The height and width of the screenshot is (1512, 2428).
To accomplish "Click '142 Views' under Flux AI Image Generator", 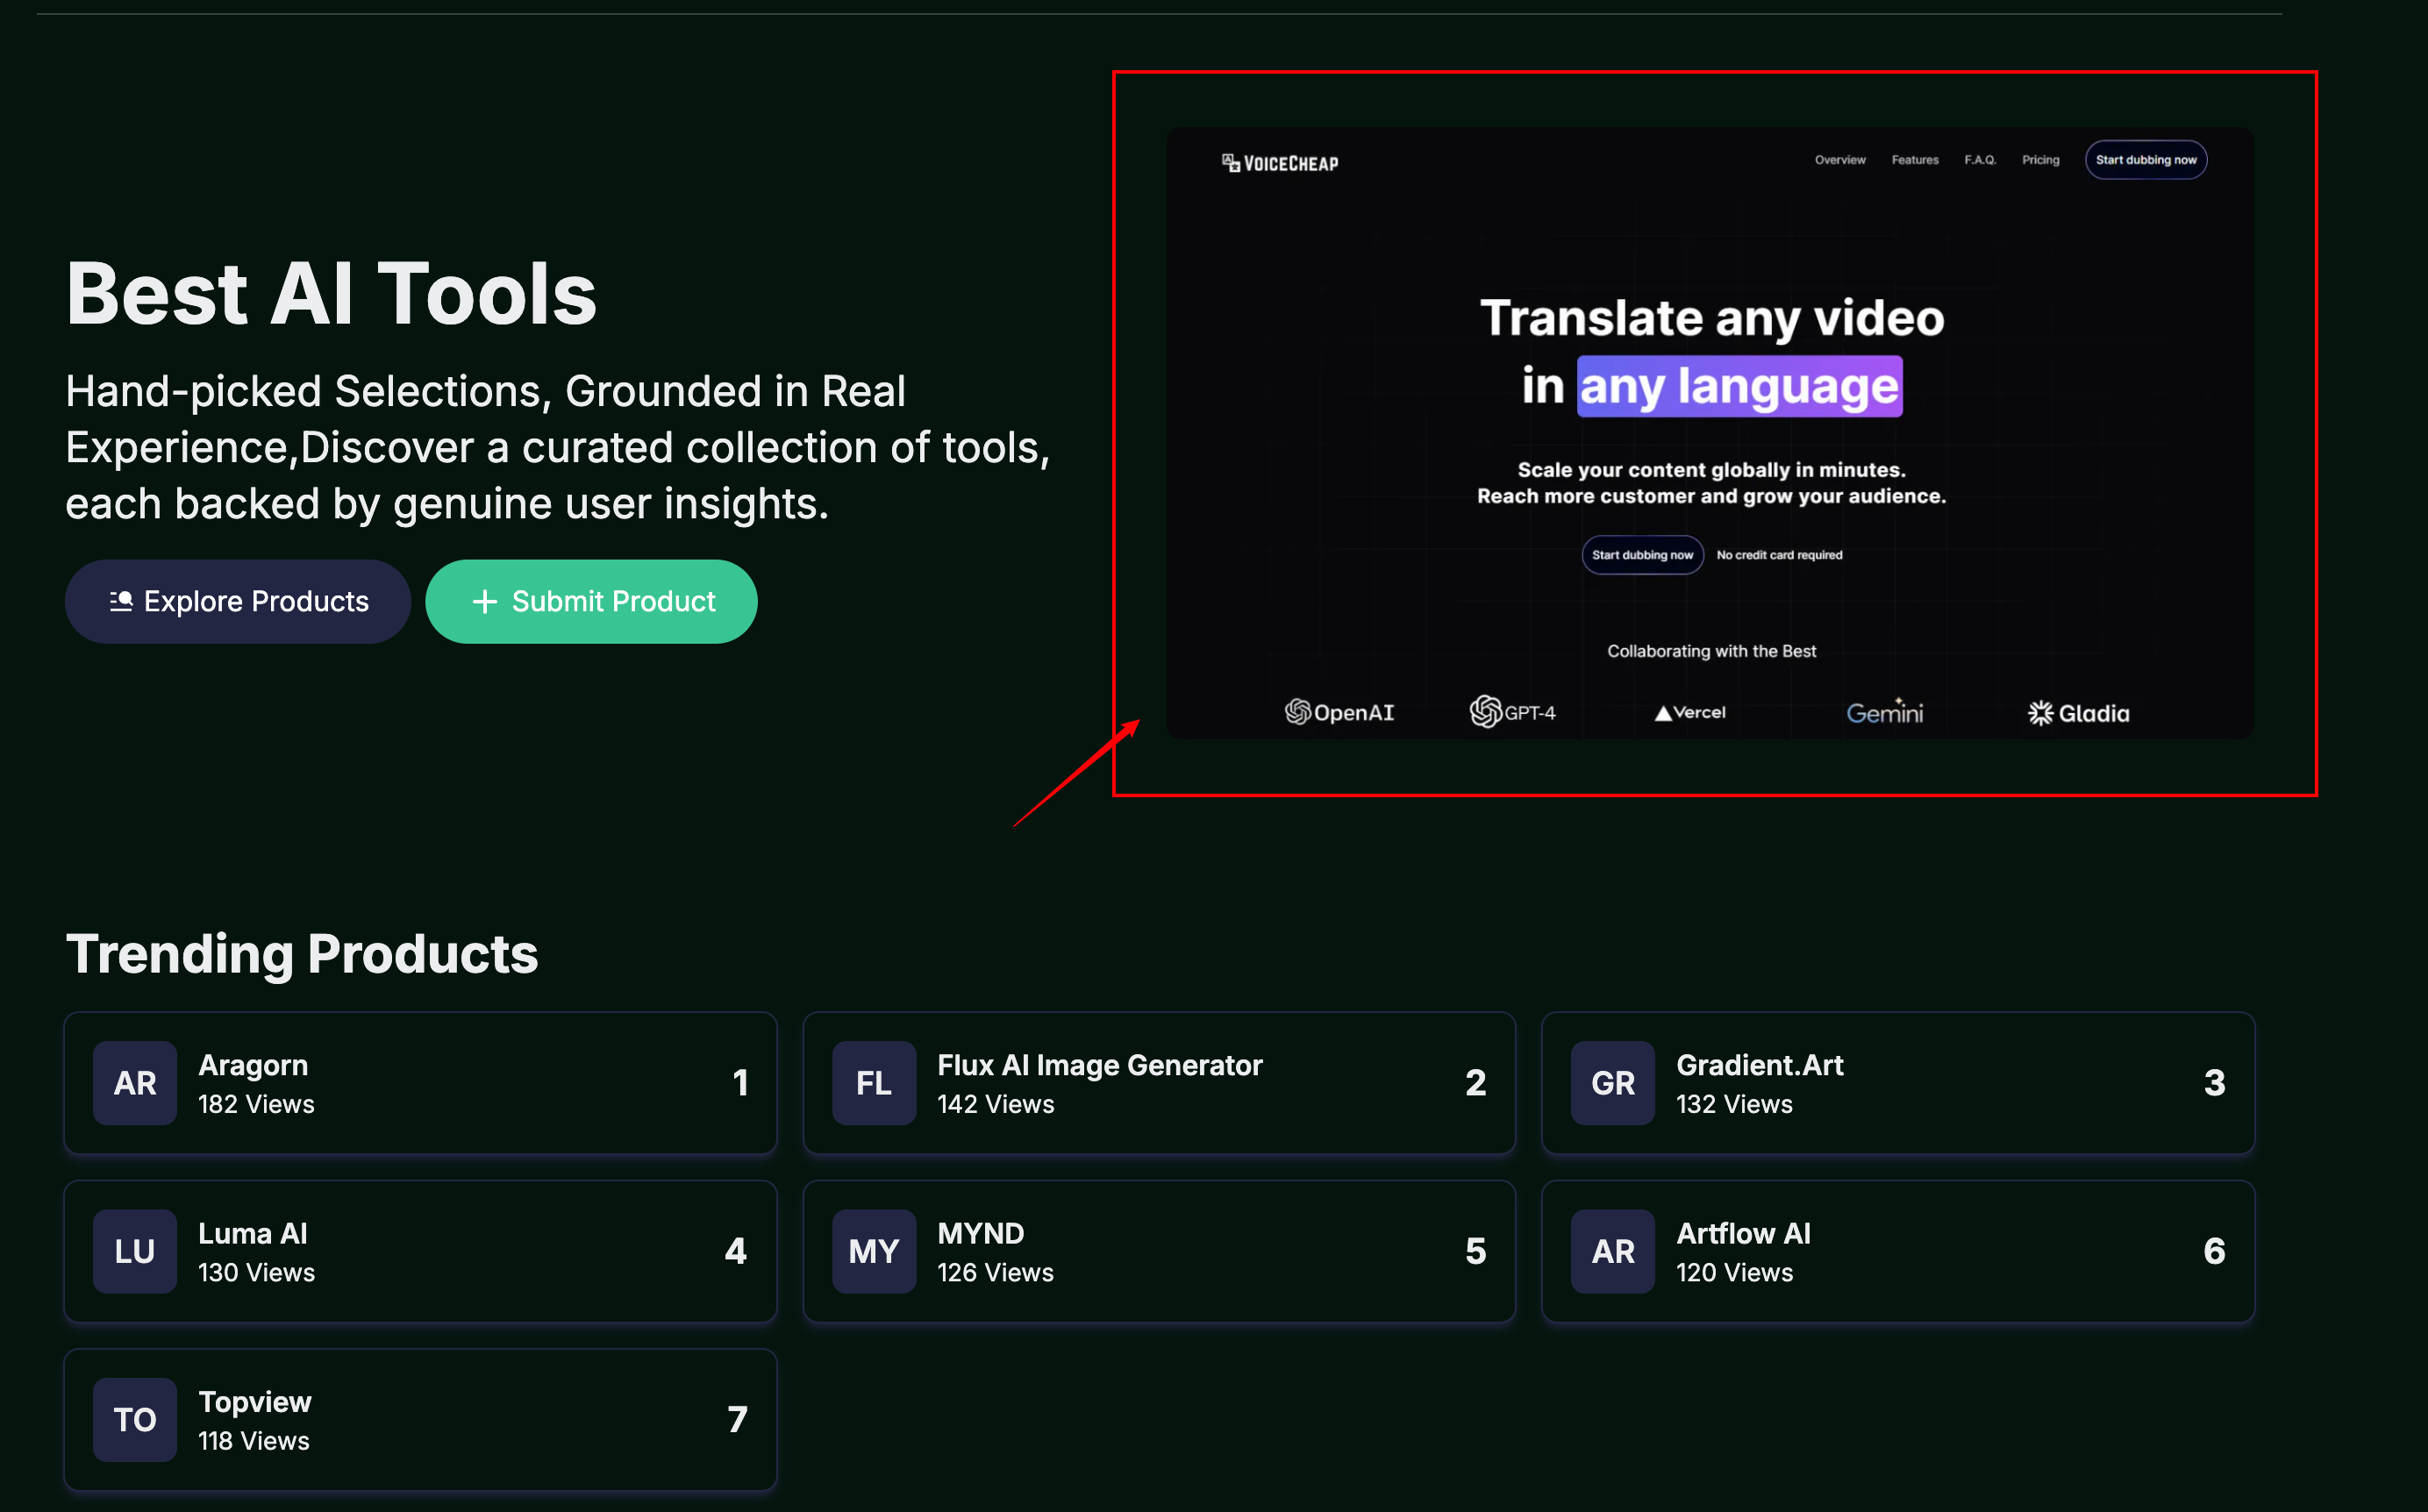I will (x=996, y=1104).
